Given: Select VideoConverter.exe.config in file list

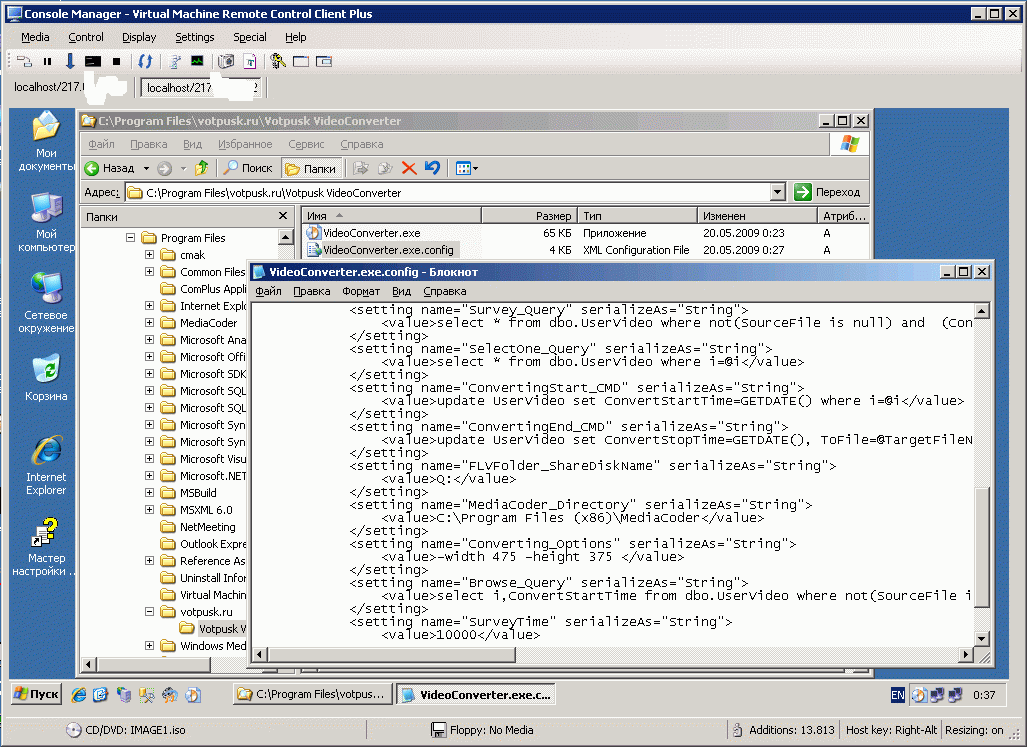Looking at the screenshot, I should tap(381, 250).
